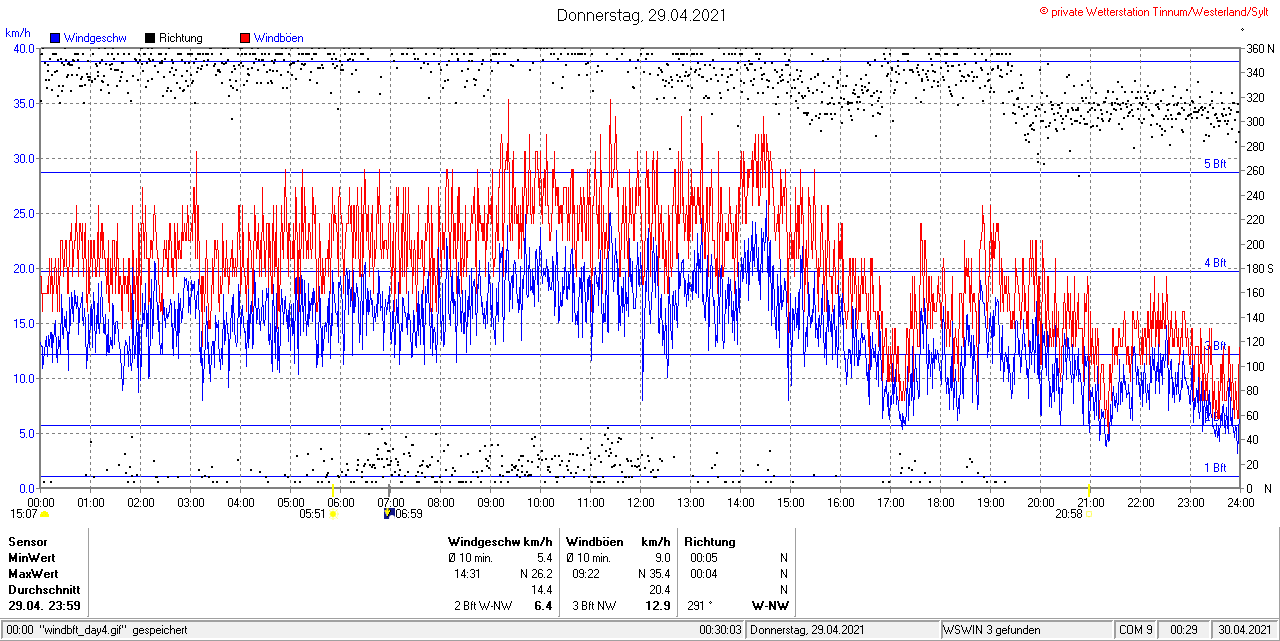1280x641 pixels.
Task: Click the current wind speed value '6.4'
Action: click(544, 606)
